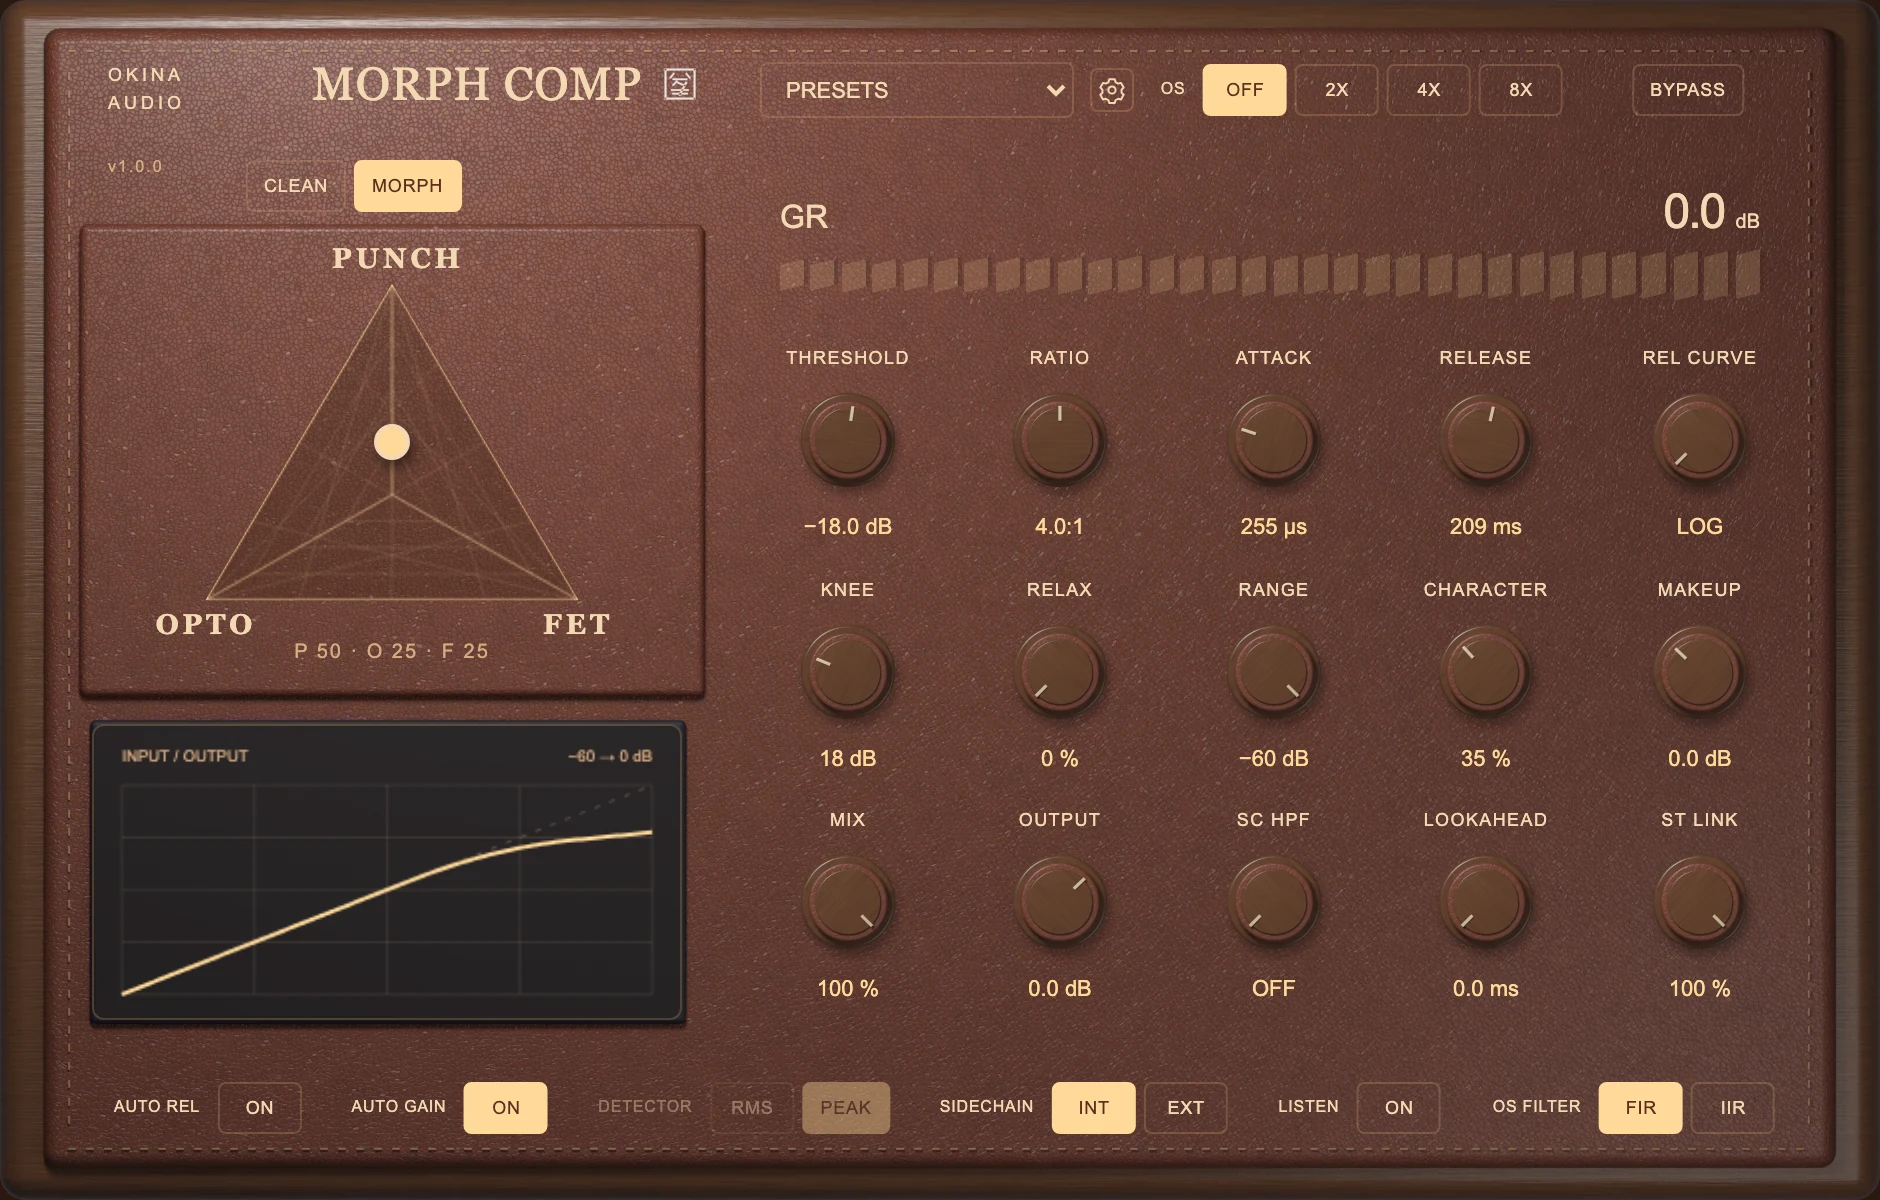Click the Attack knob
This screenshot has height=1200, width=1880.
tap(1273, 440)
